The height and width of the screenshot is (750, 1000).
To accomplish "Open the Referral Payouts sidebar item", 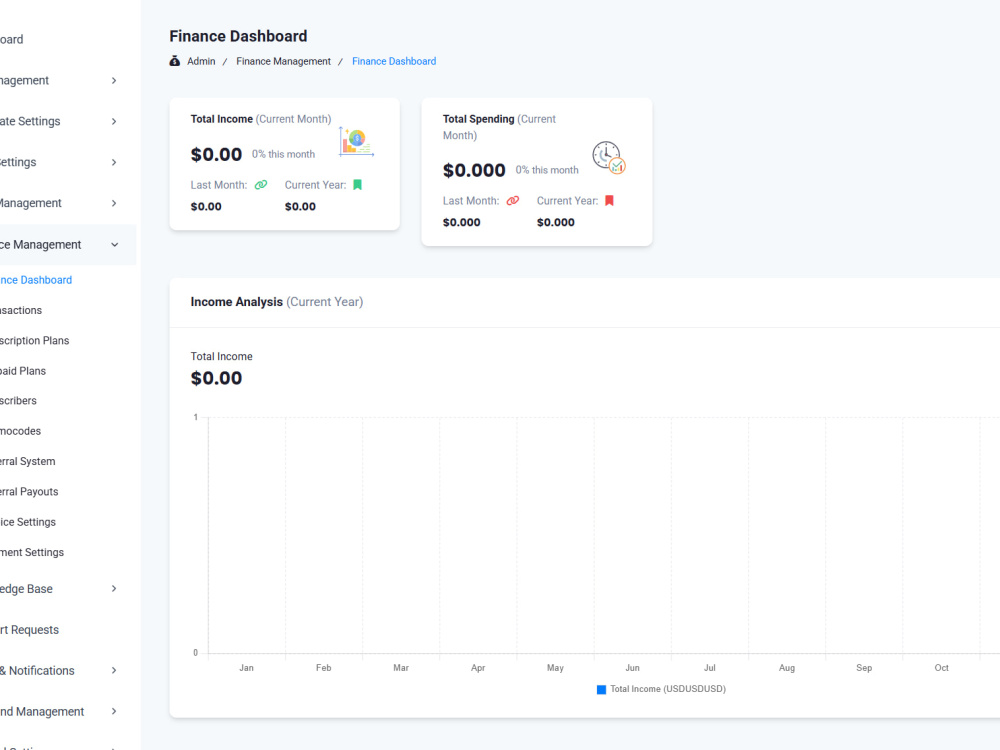I will [29, 492].
